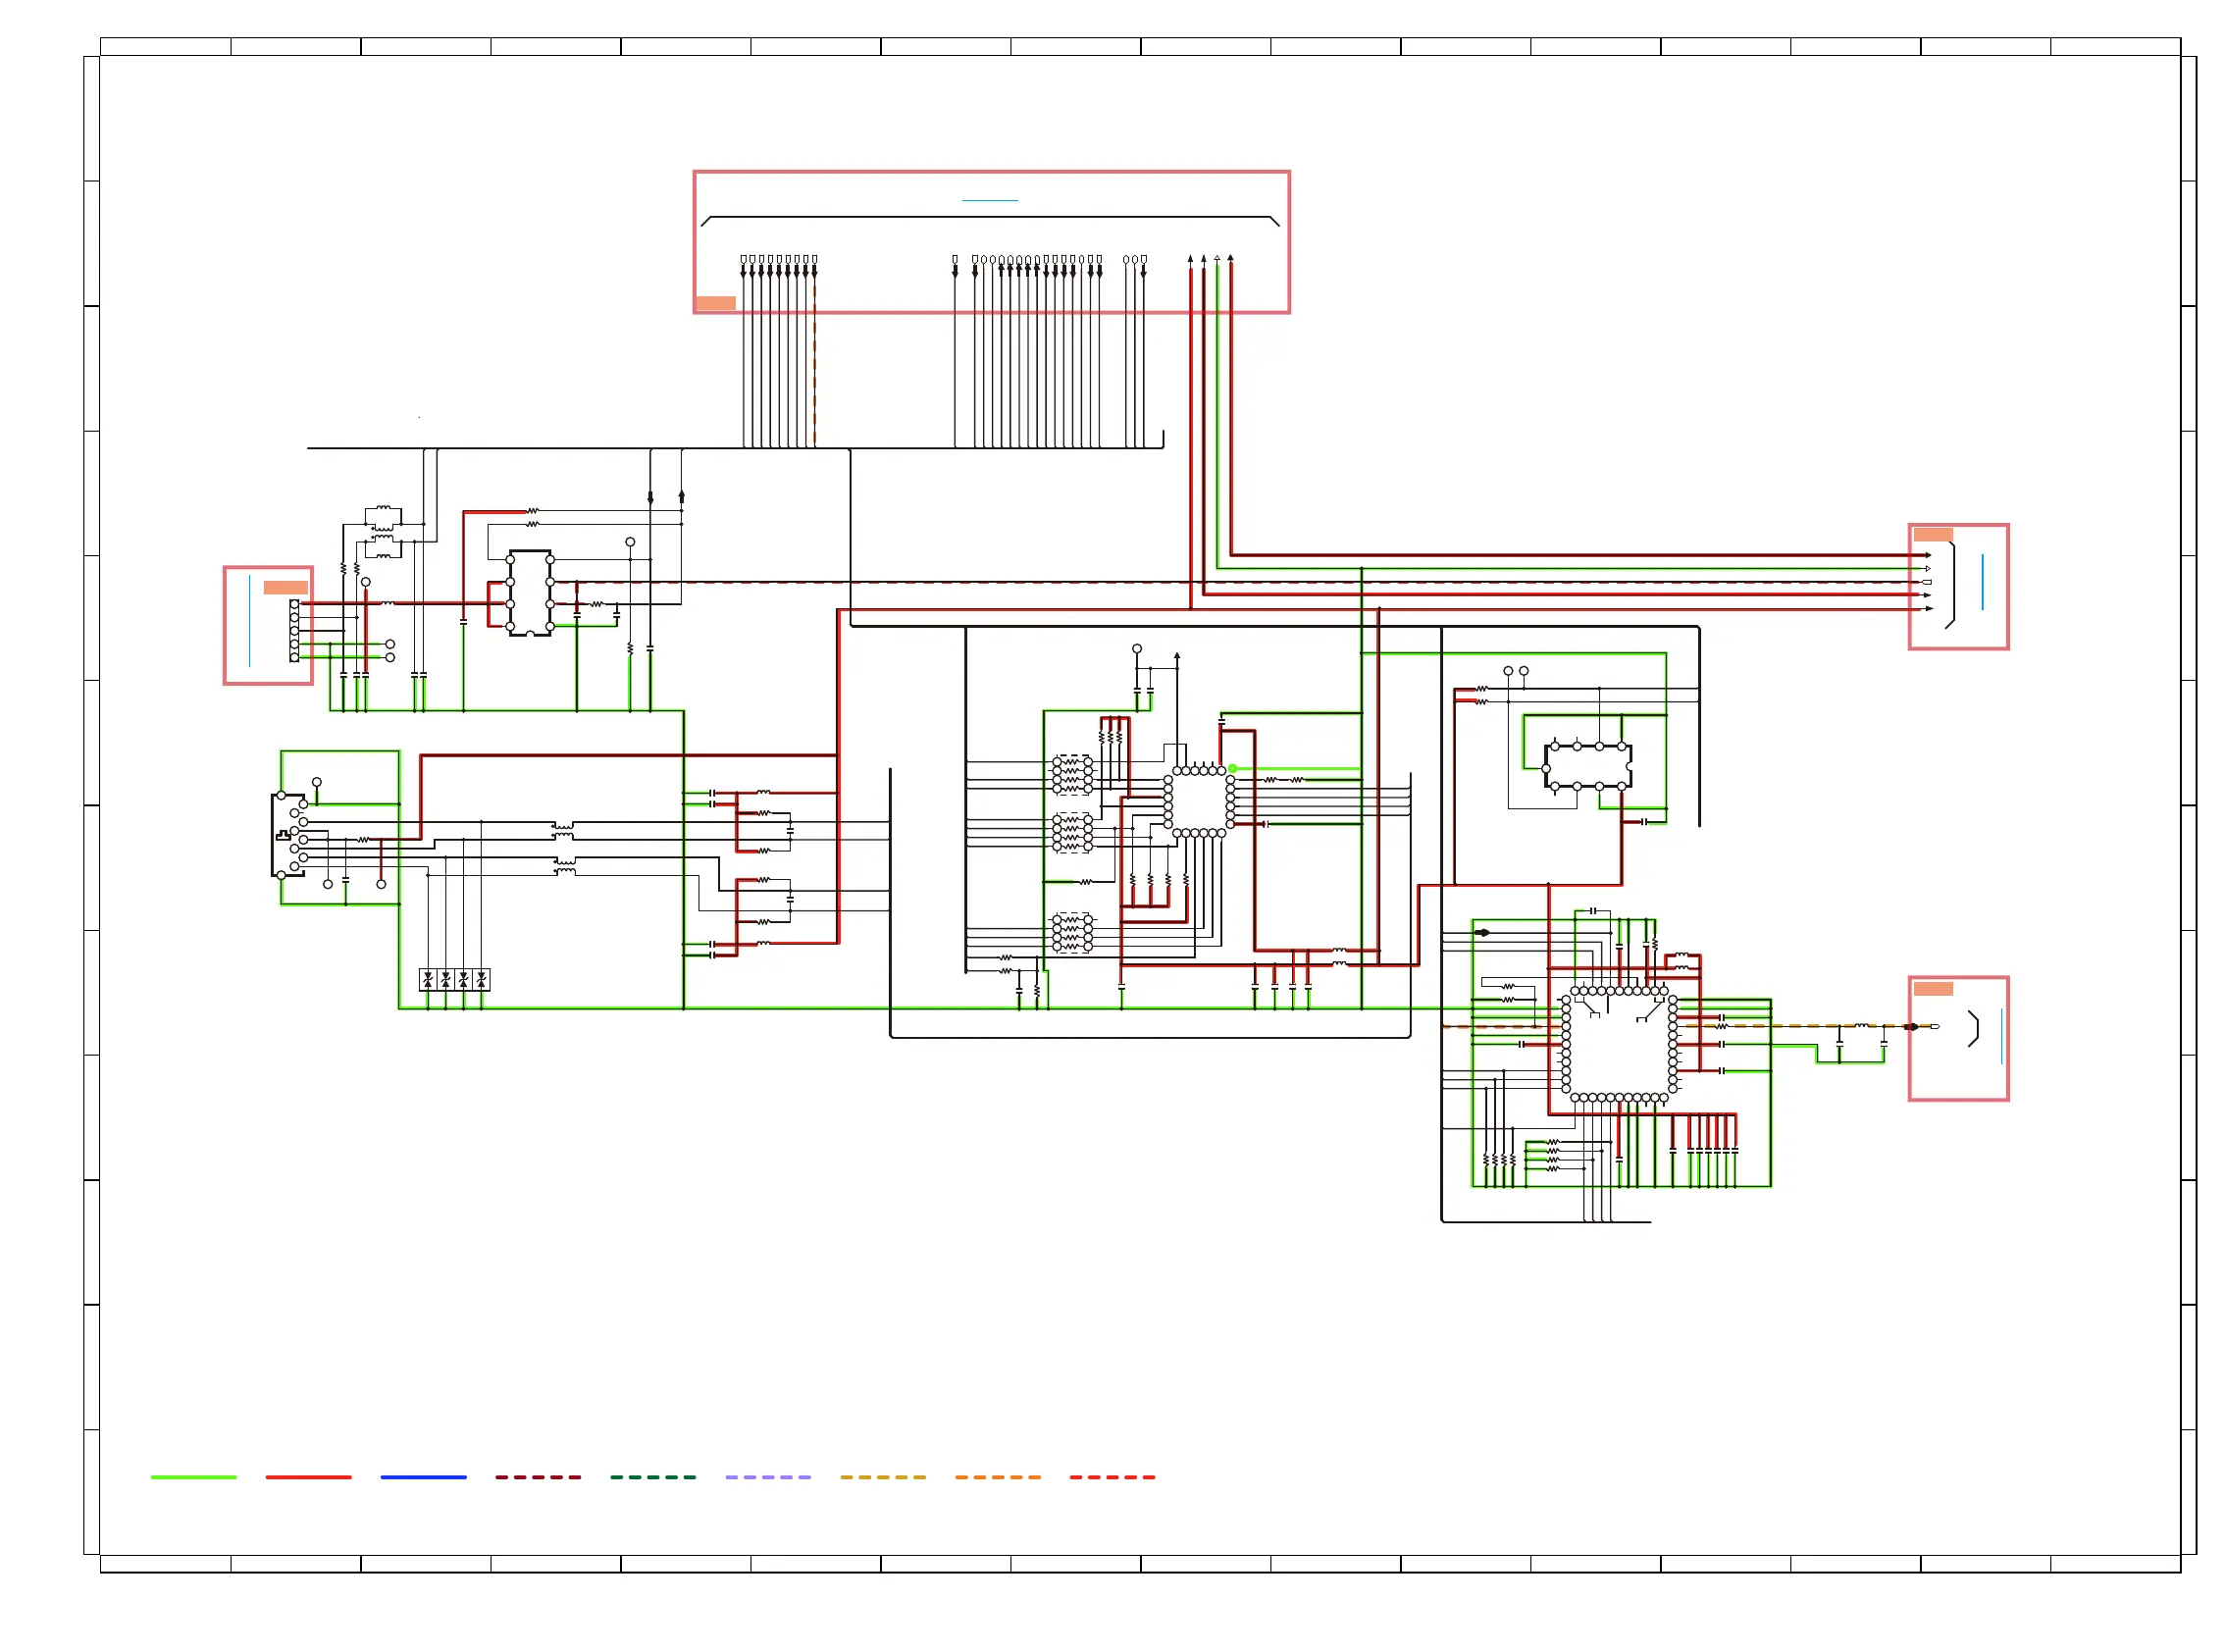Screen dimensions: 2225x1652
Task: Open the blue underlined link in the top connector box
Action: coord(989,200)
